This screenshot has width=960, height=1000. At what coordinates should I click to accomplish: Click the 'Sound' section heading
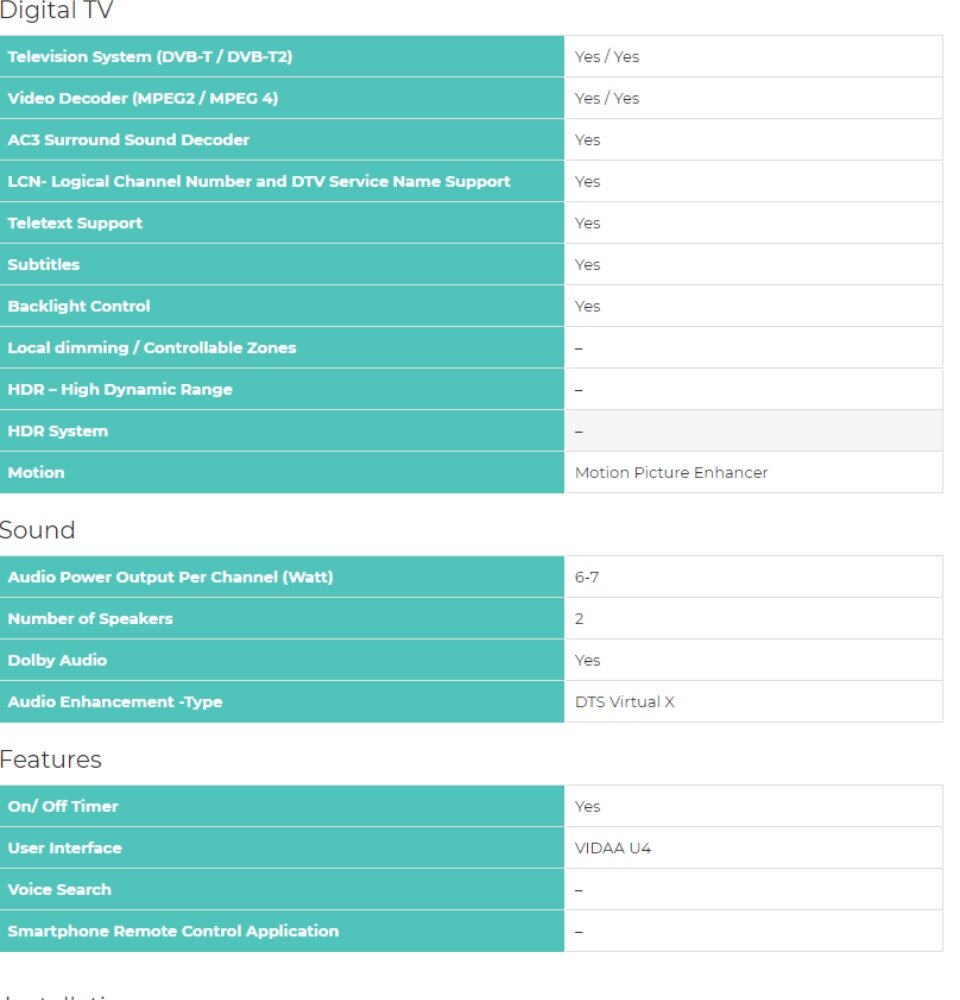37,530
